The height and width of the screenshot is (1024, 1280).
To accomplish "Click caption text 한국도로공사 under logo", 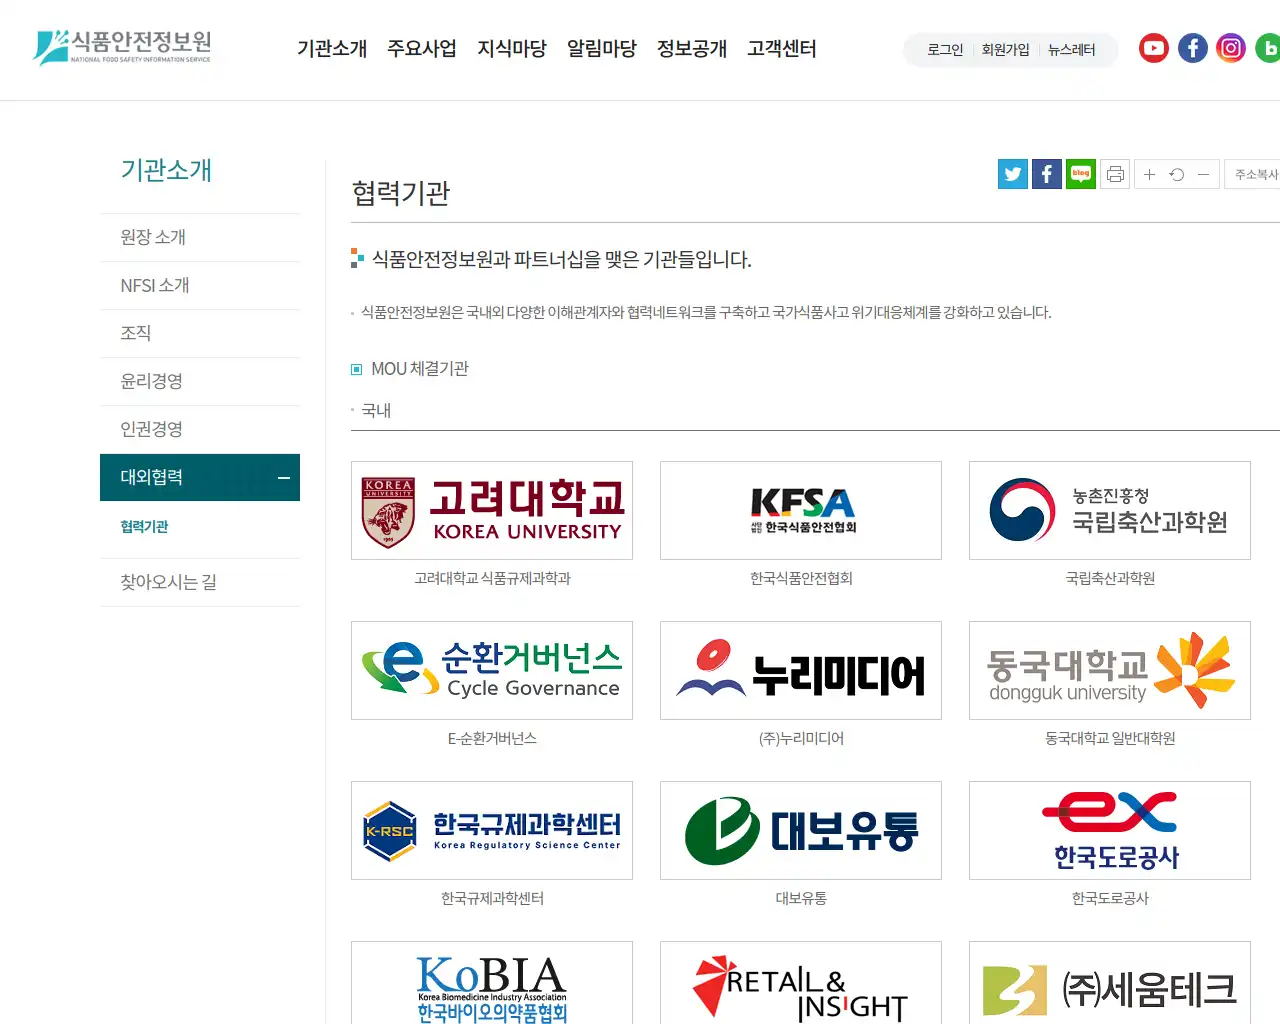I will (1110, 898).
